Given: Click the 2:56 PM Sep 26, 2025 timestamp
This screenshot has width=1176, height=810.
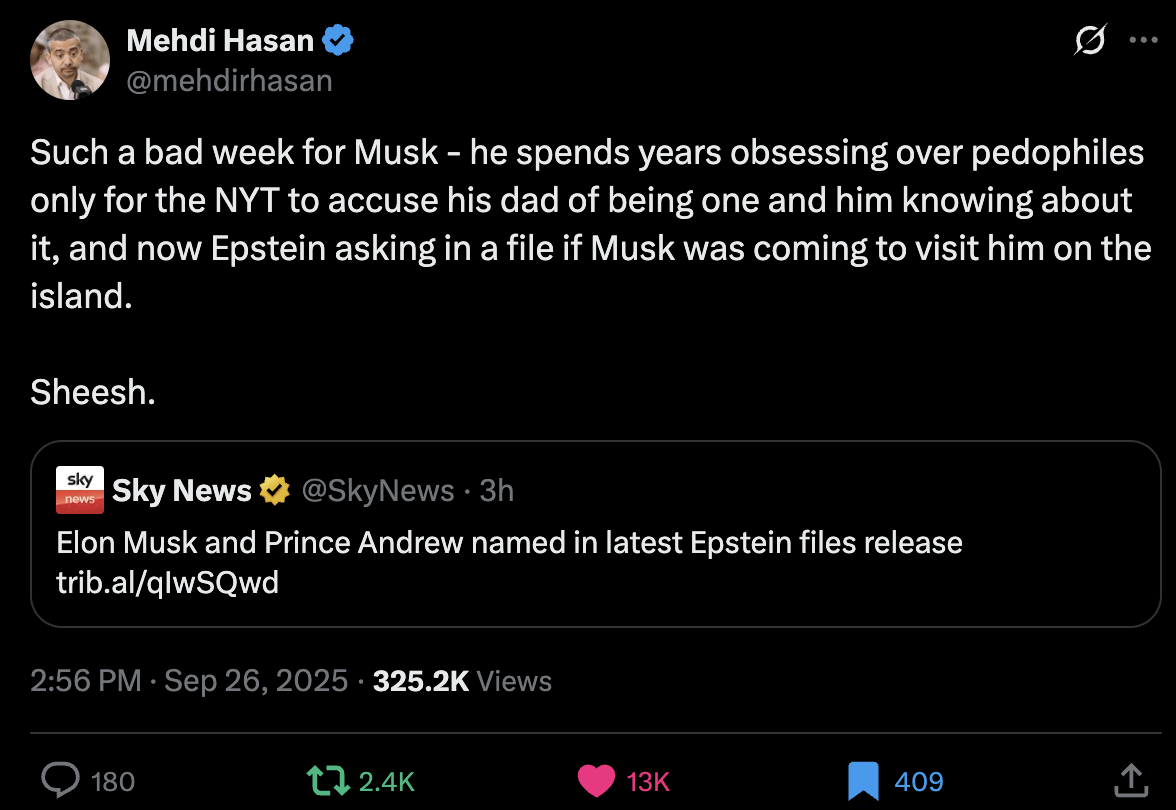Looking at the screenshot, I should point(189,681).
